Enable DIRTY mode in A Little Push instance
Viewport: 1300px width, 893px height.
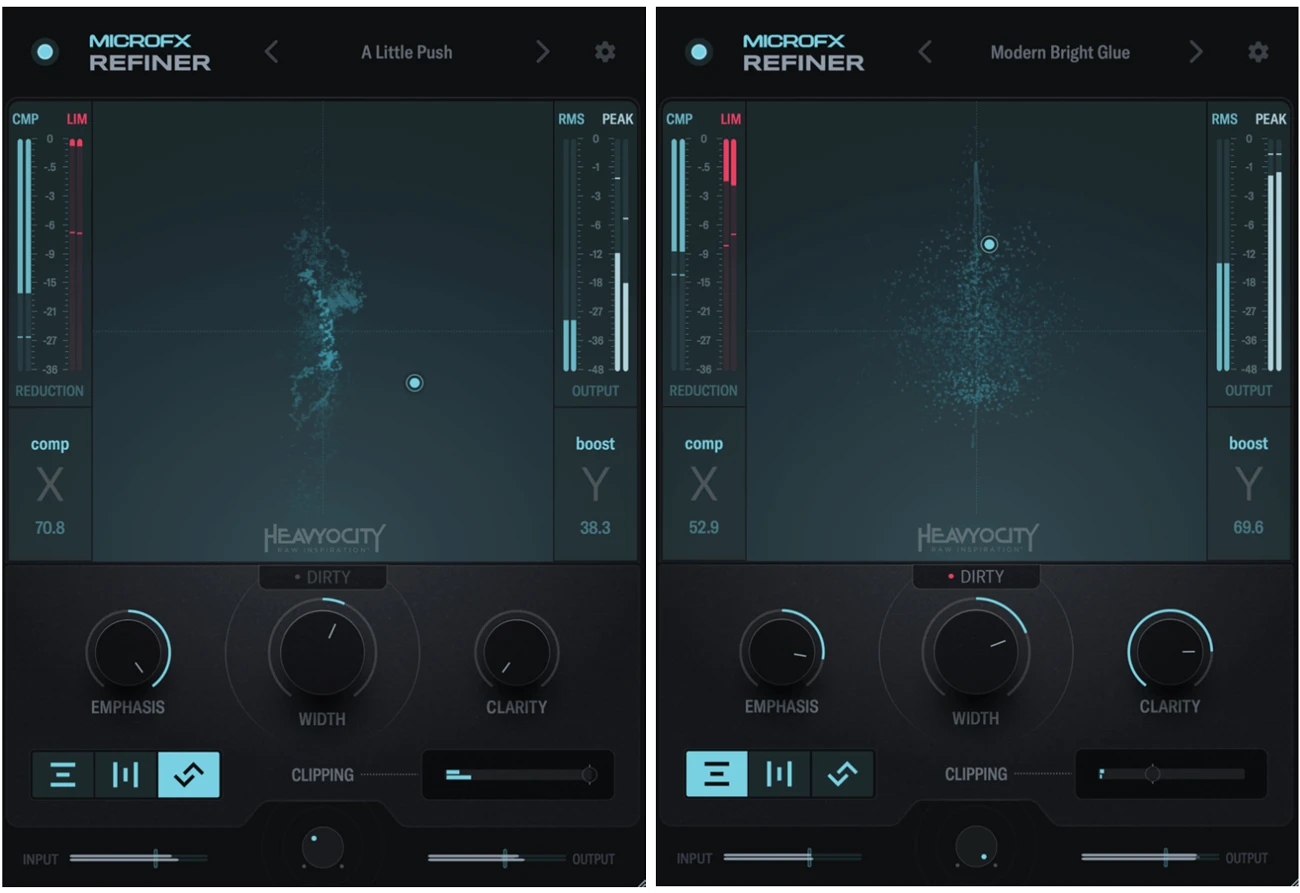[322, 577]
